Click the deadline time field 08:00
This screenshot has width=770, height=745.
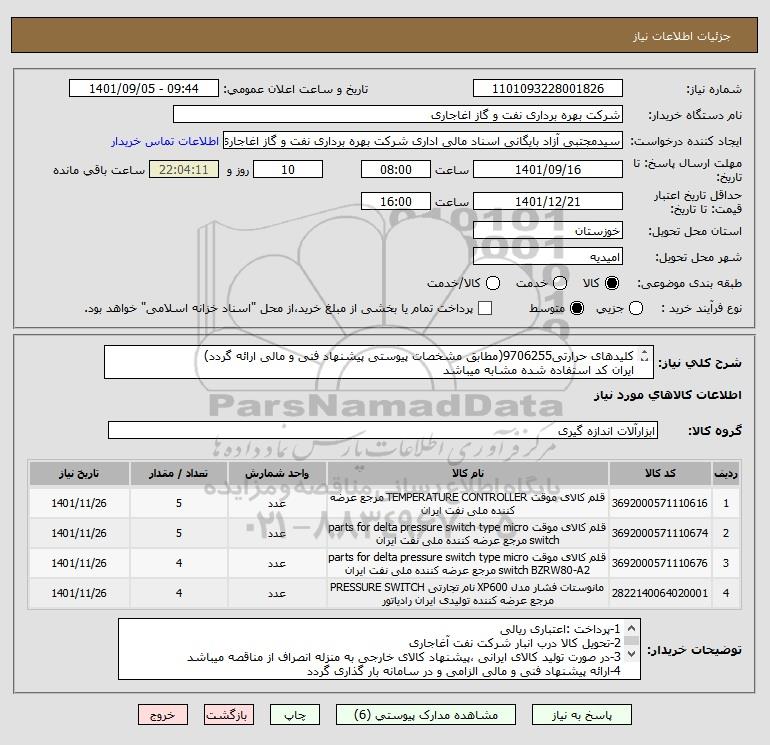tap(396, 170)
